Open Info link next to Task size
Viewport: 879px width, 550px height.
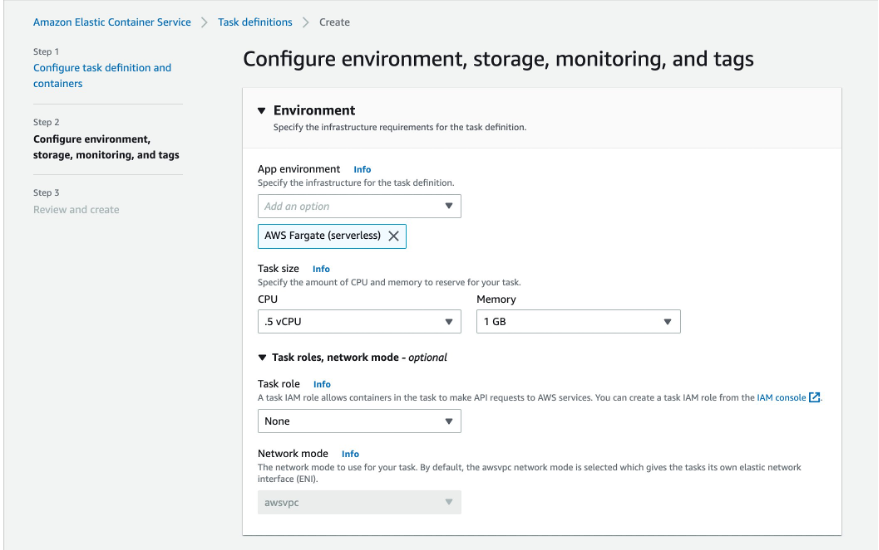point(321,269)
